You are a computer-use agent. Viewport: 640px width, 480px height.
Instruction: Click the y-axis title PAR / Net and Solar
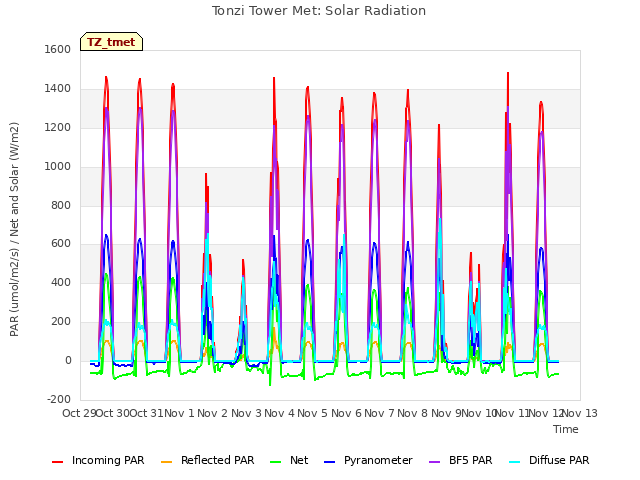[x=14, y=229]
